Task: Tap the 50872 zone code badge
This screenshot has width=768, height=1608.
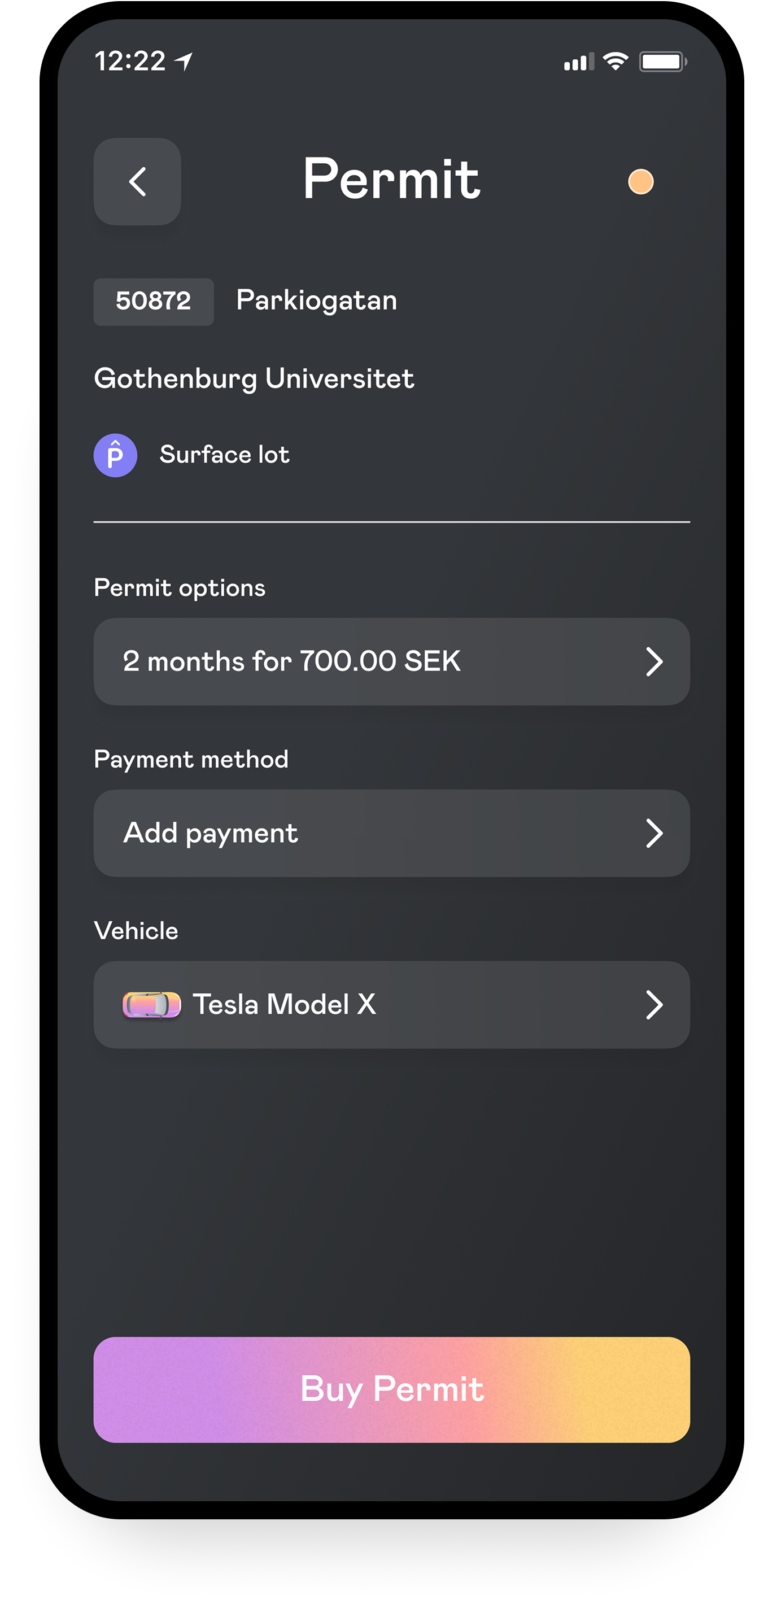Action: [153, 301]
